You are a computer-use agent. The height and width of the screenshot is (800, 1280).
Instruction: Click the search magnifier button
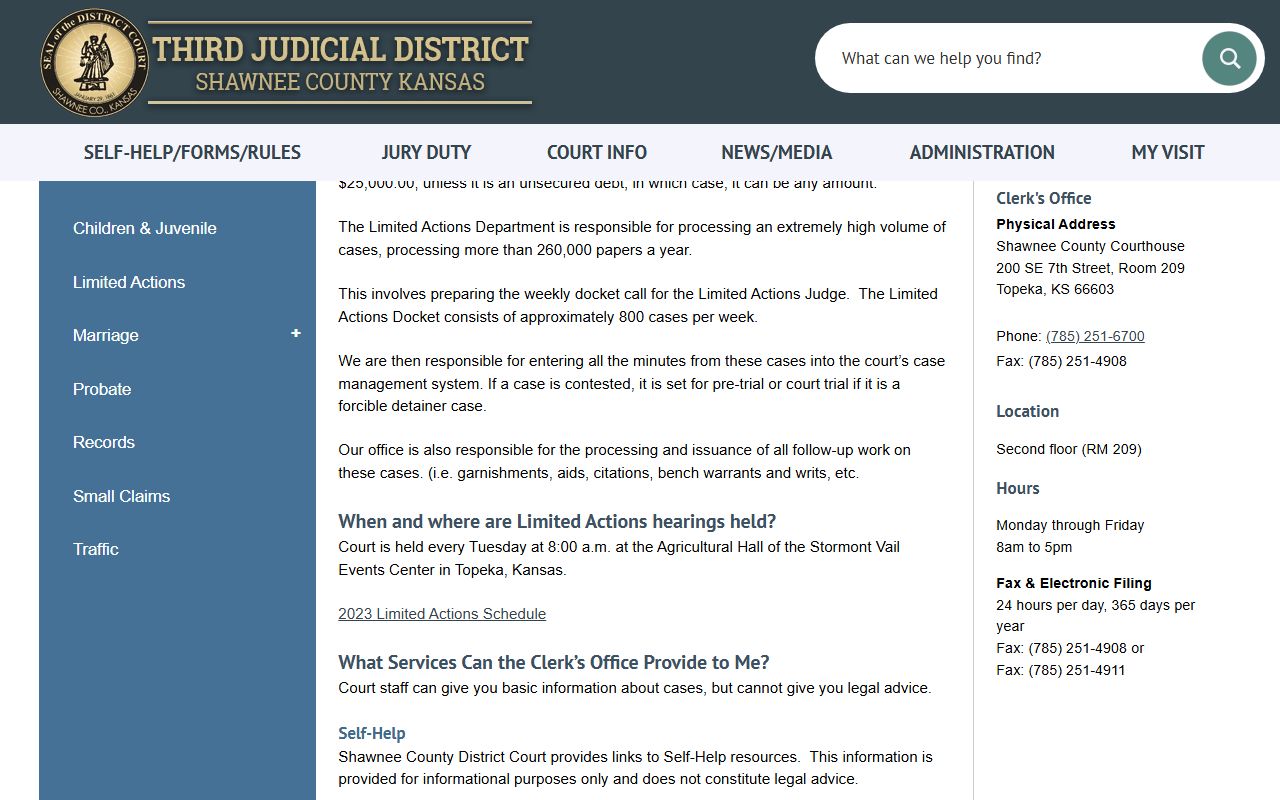pos(1229,58)
